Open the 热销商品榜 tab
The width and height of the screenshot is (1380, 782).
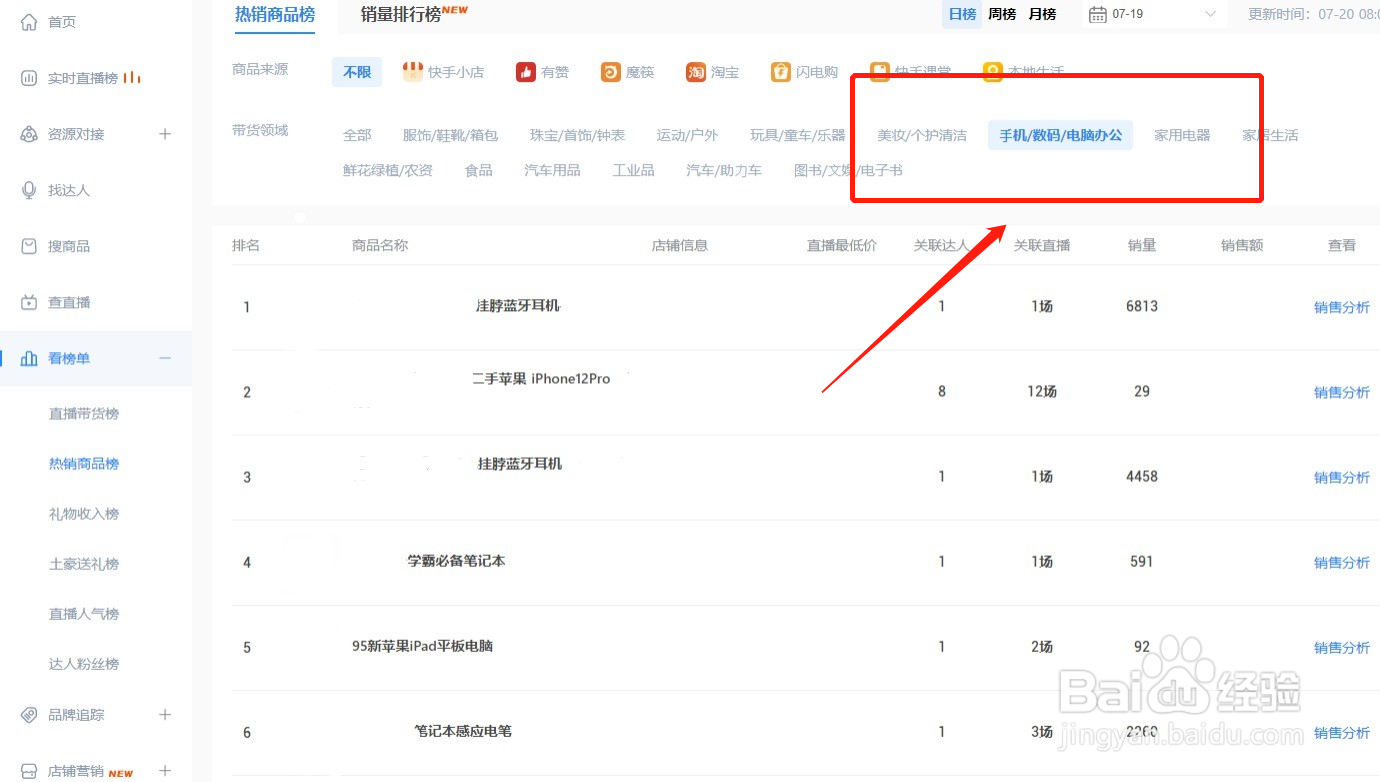(275, 14)
